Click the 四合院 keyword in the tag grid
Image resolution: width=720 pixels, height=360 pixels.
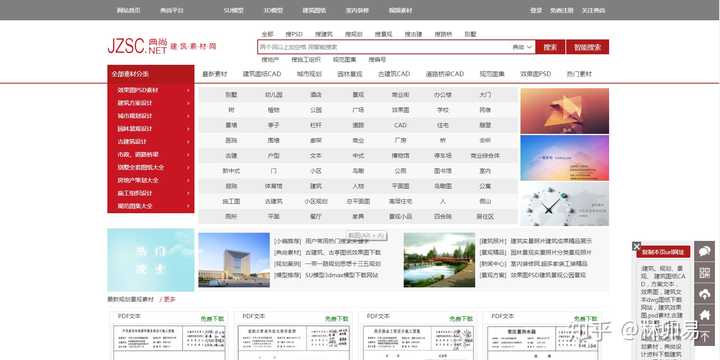click(443, 216)
